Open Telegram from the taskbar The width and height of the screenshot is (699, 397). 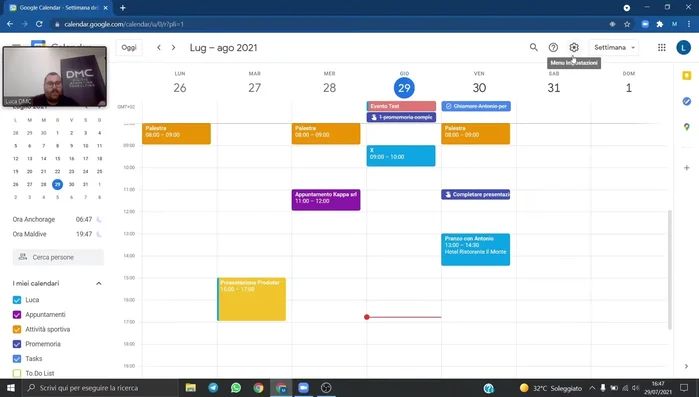(213, 388)
